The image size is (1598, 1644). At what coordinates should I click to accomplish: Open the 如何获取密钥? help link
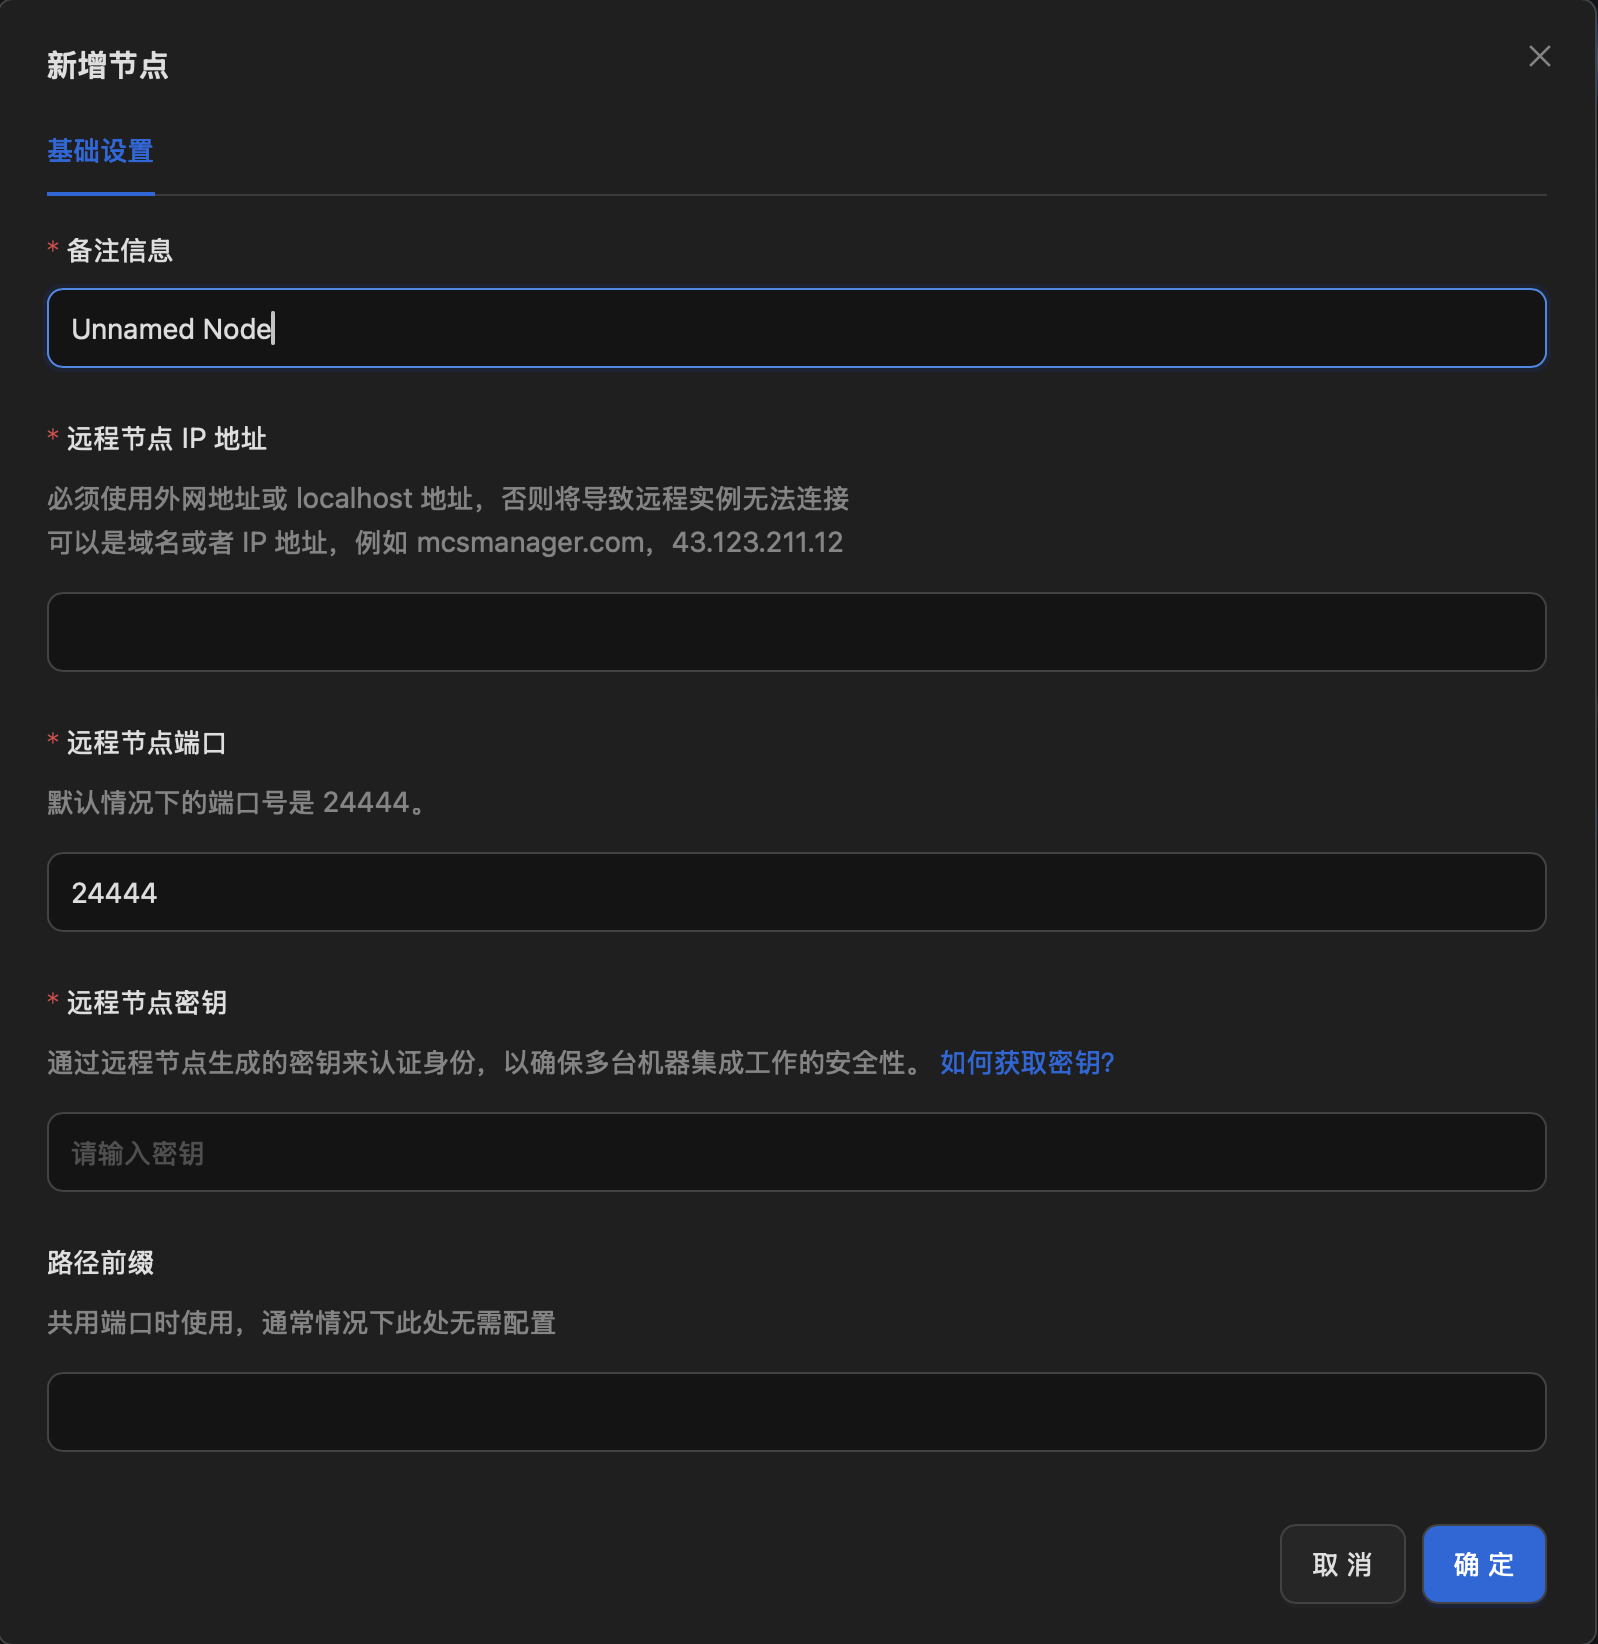click(x=1026, y=1063)
